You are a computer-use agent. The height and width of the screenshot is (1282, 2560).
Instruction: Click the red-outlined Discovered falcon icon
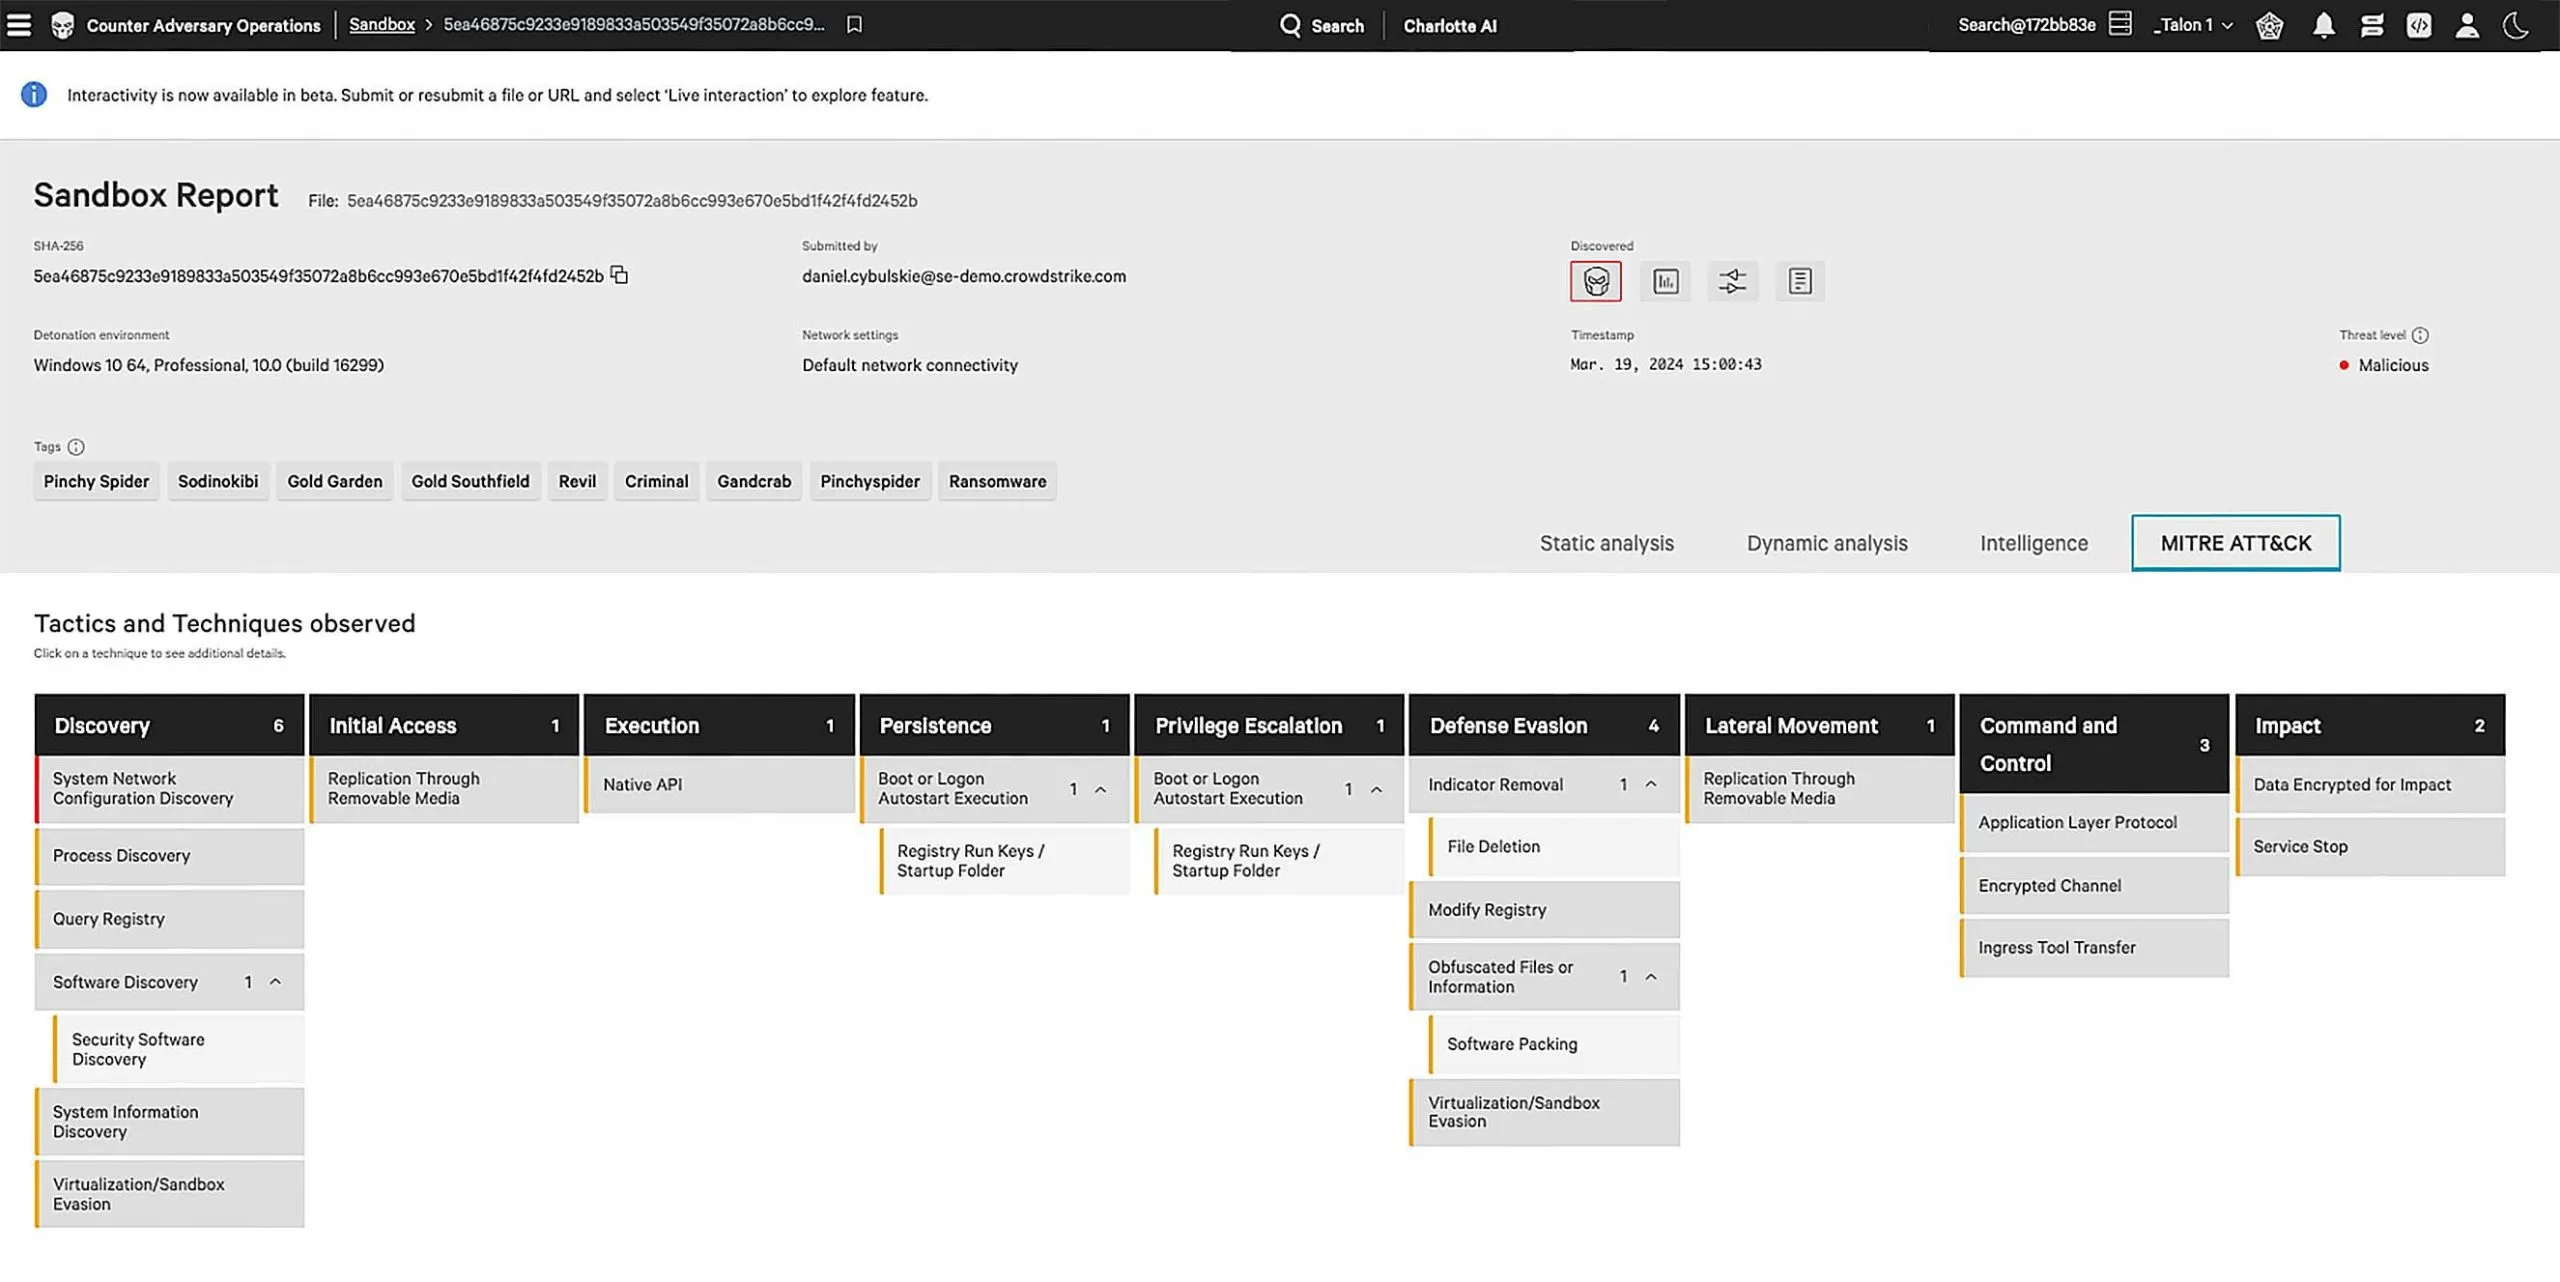1596,281
